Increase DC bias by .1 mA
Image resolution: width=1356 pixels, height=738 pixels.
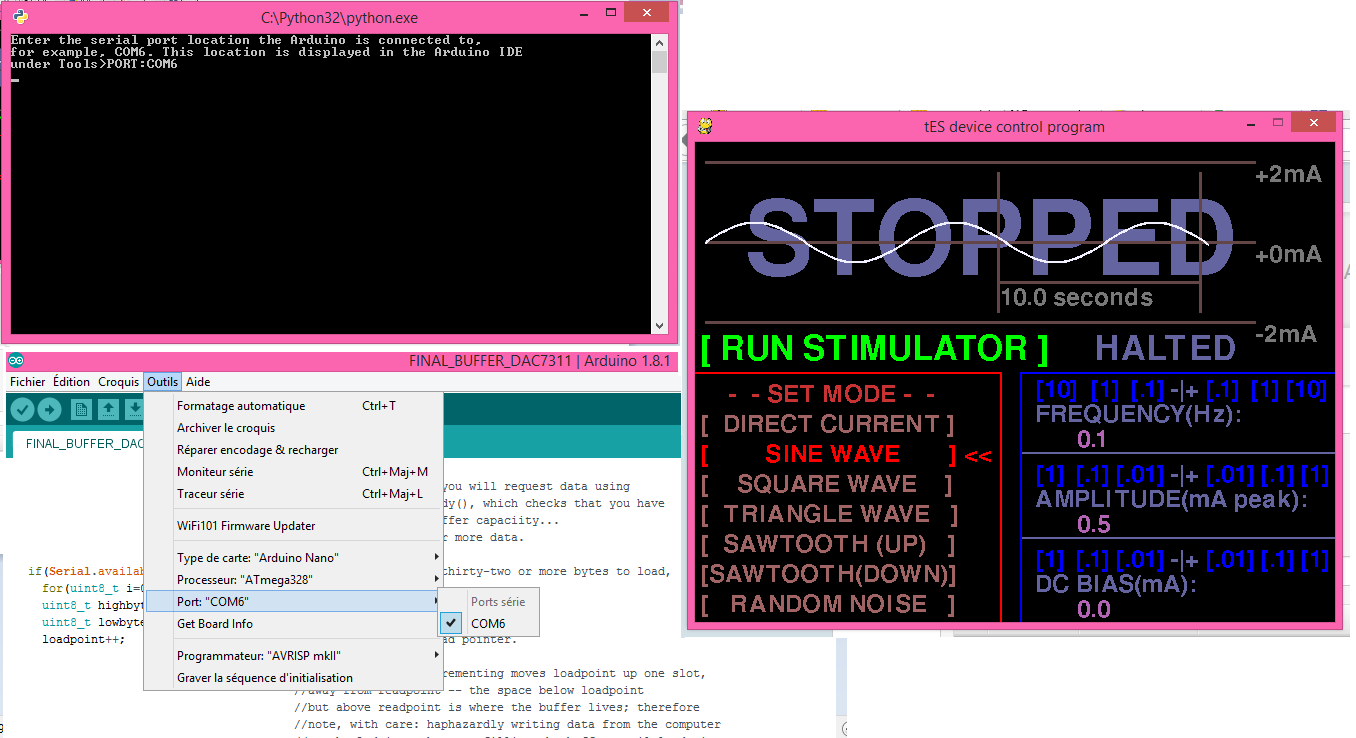(x=1276, y=559)
